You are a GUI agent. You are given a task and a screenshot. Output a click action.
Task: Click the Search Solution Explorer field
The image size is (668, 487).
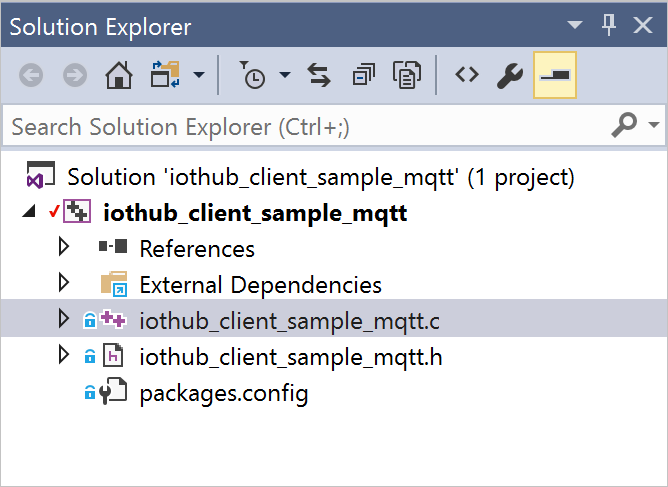(300, 127)
